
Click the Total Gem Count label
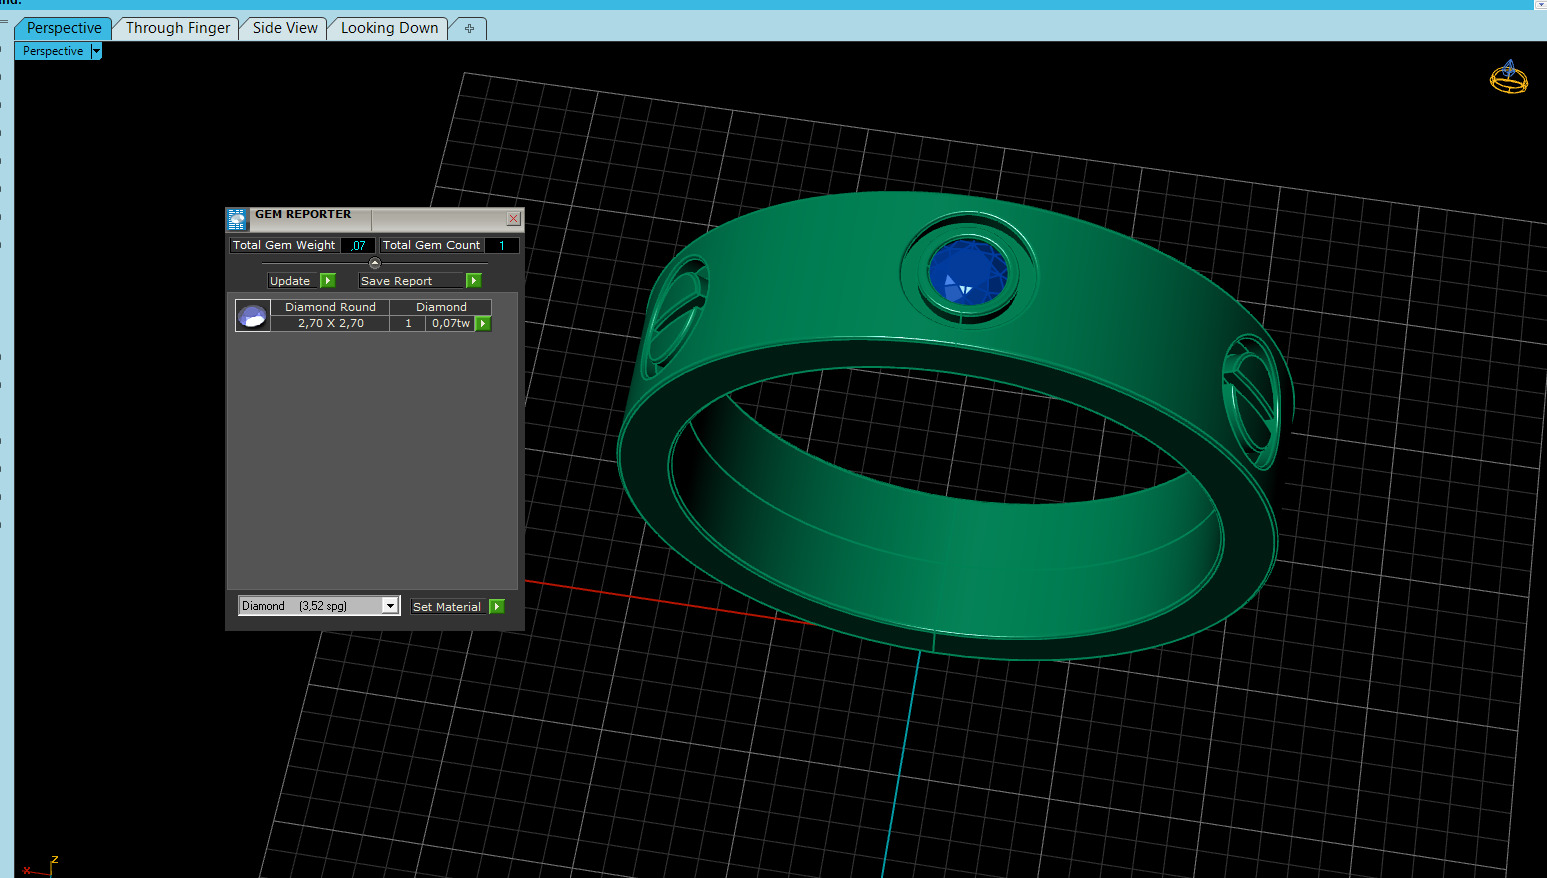[x=431, y=245]
